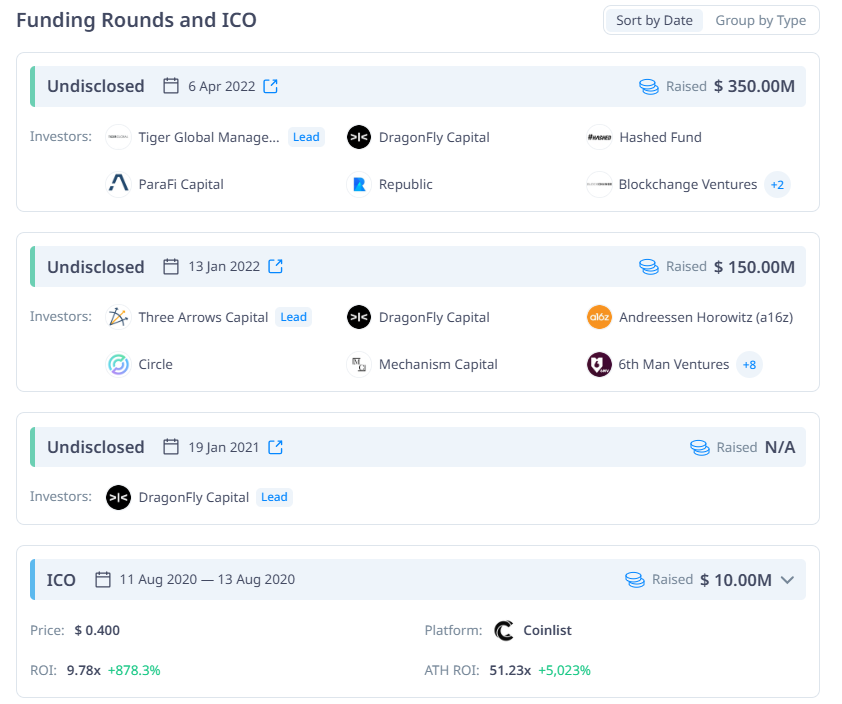The image size is (842, 704).
Task: Show 2 more investors after Blockchange Ventures
Action: pyautogui.click(x=777, y=185)
